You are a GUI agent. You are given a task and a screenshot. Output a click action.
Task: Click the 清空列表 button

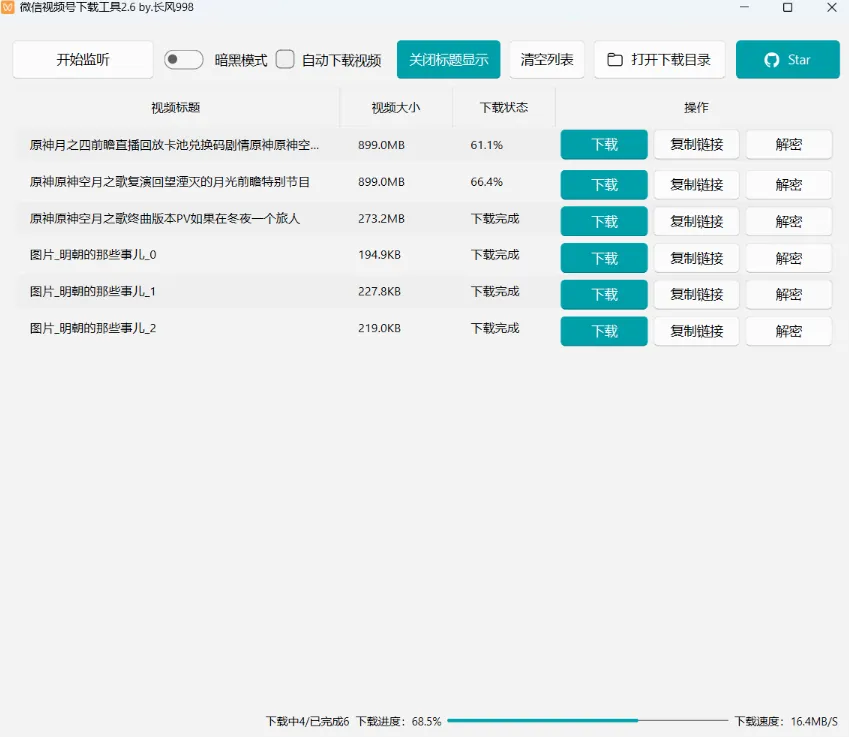(x=547, y=60)
